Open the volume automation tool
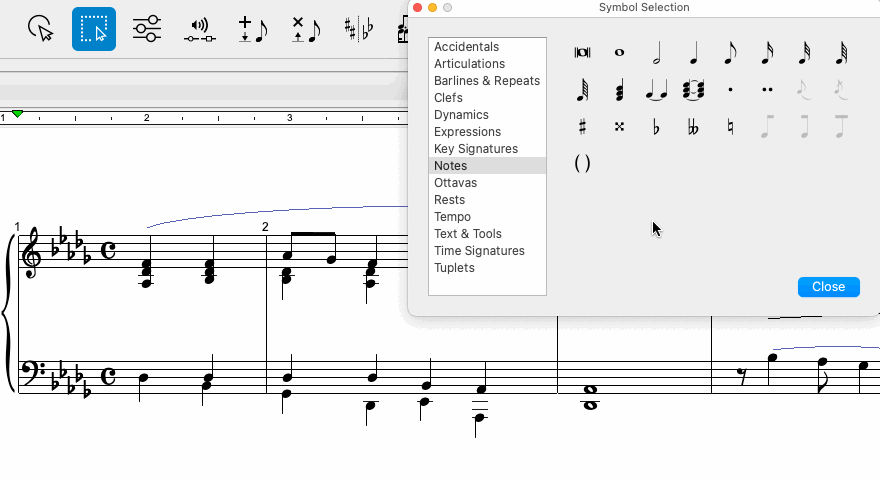 [x=200, y=29]
